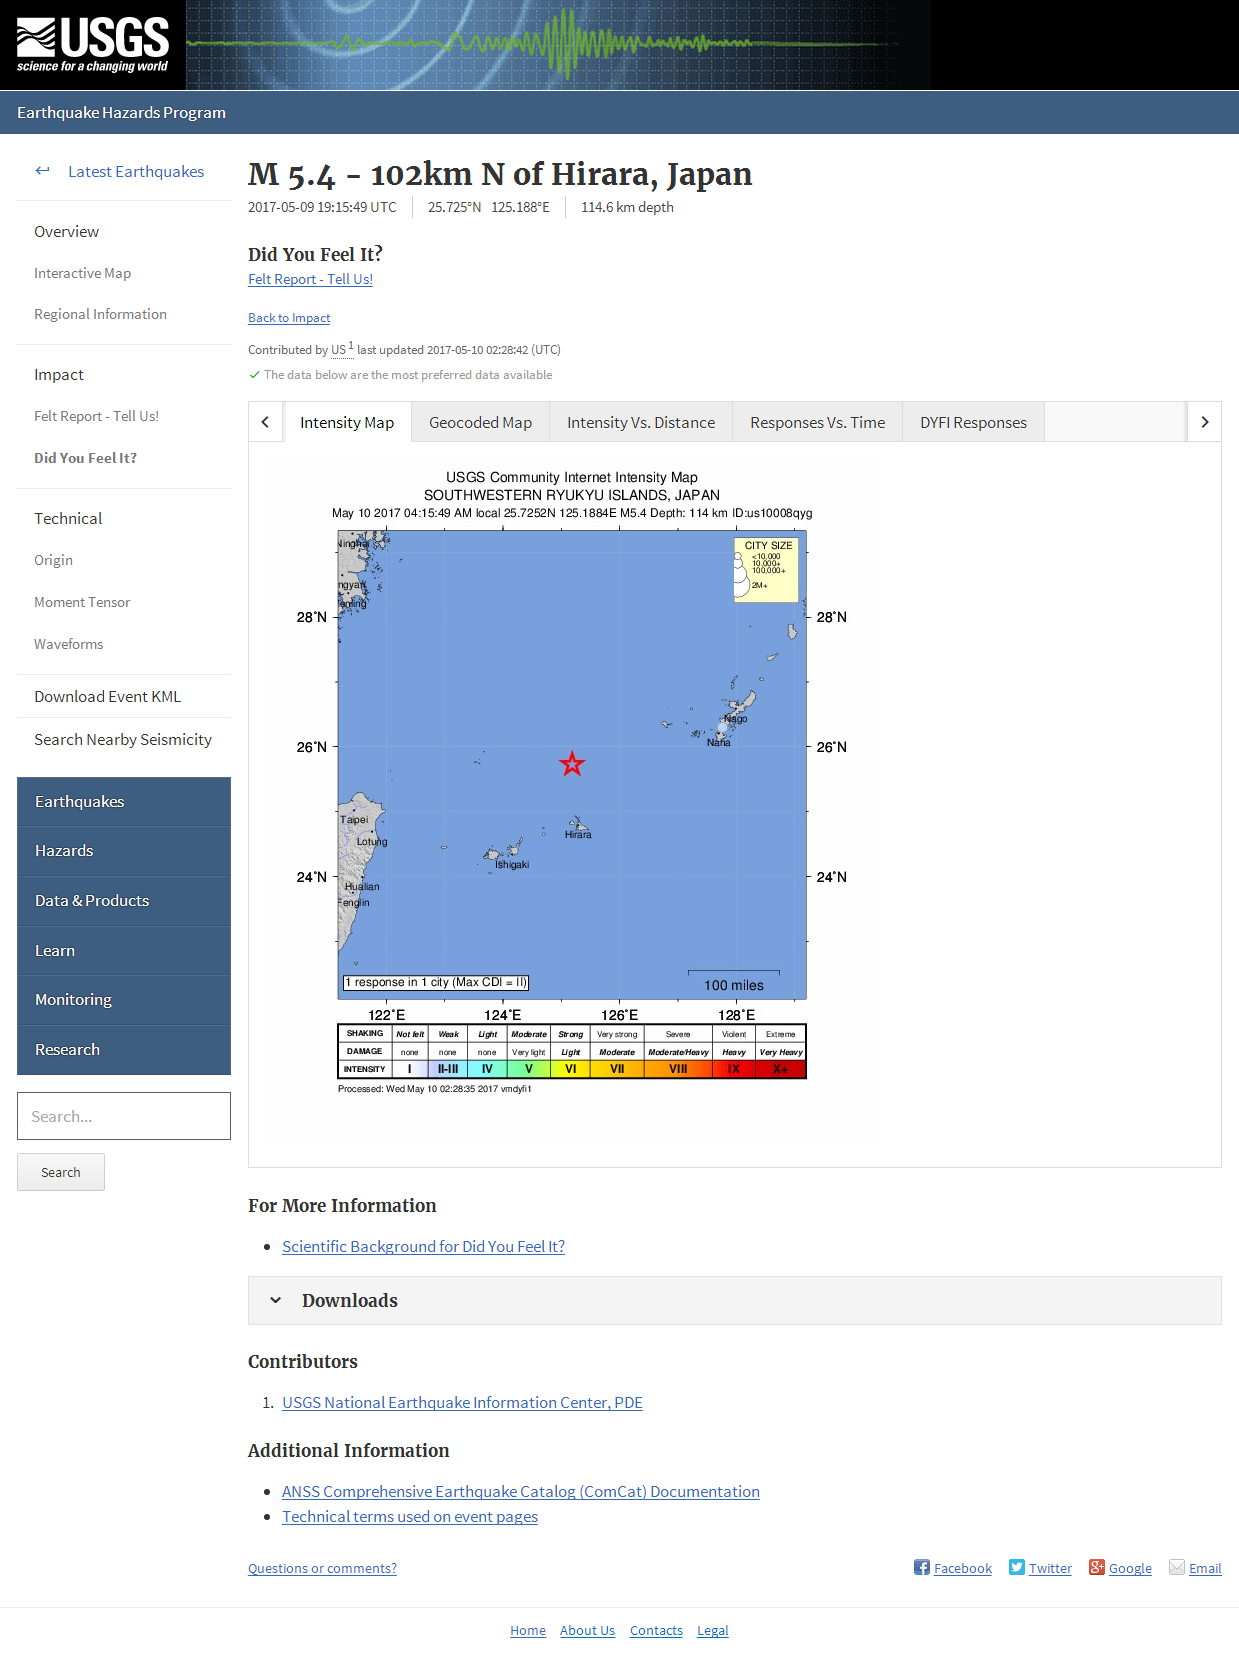Open Waveforms page

[69, 644]
